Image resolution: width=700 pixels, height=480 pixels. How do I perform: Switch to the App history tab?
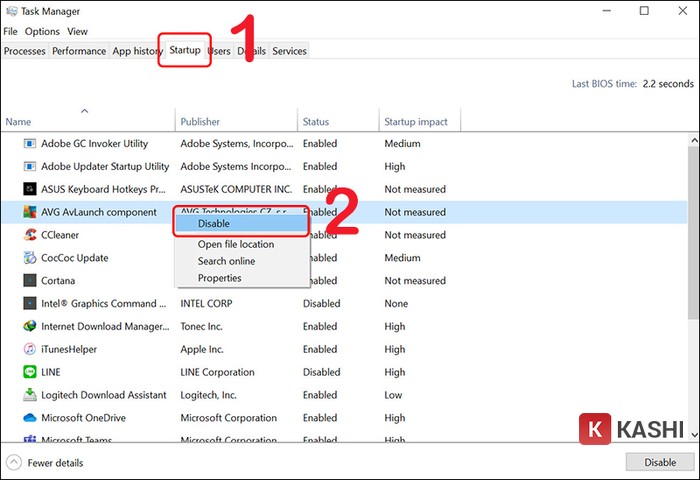(x=137, y=51)
